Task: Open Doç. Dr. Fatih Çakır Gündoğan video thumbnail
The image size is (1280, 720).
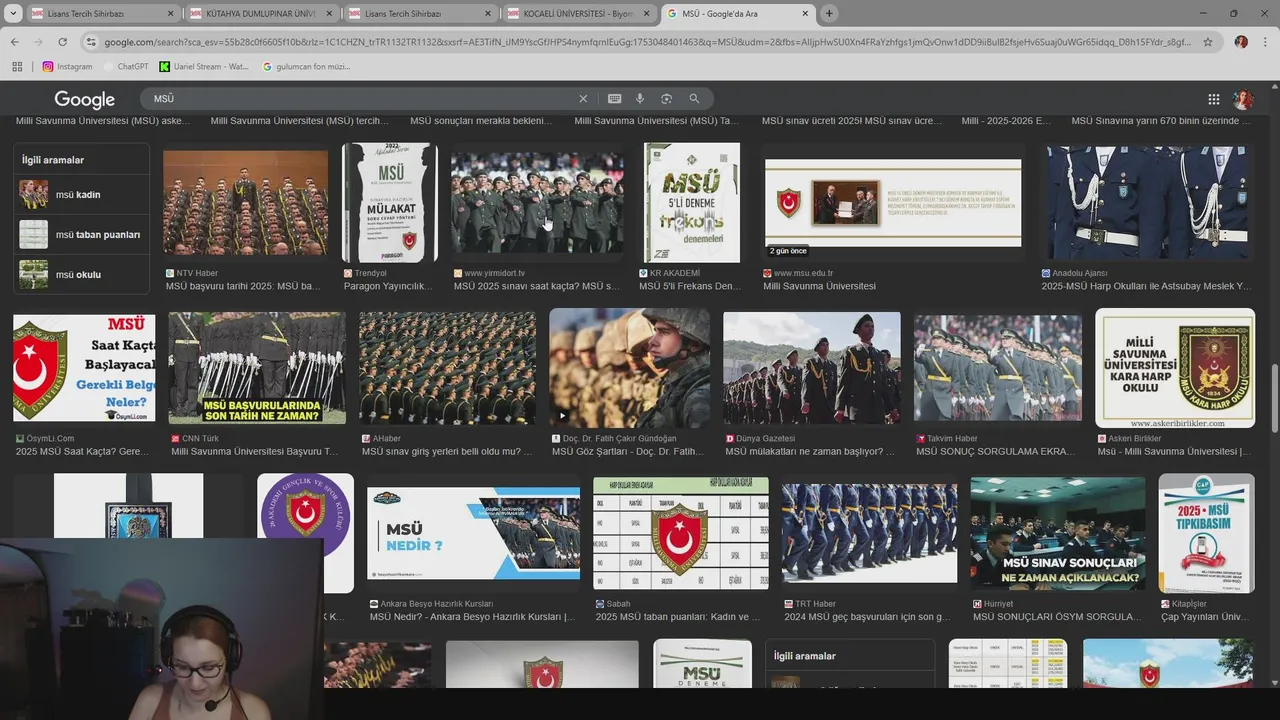Action: 629,368
